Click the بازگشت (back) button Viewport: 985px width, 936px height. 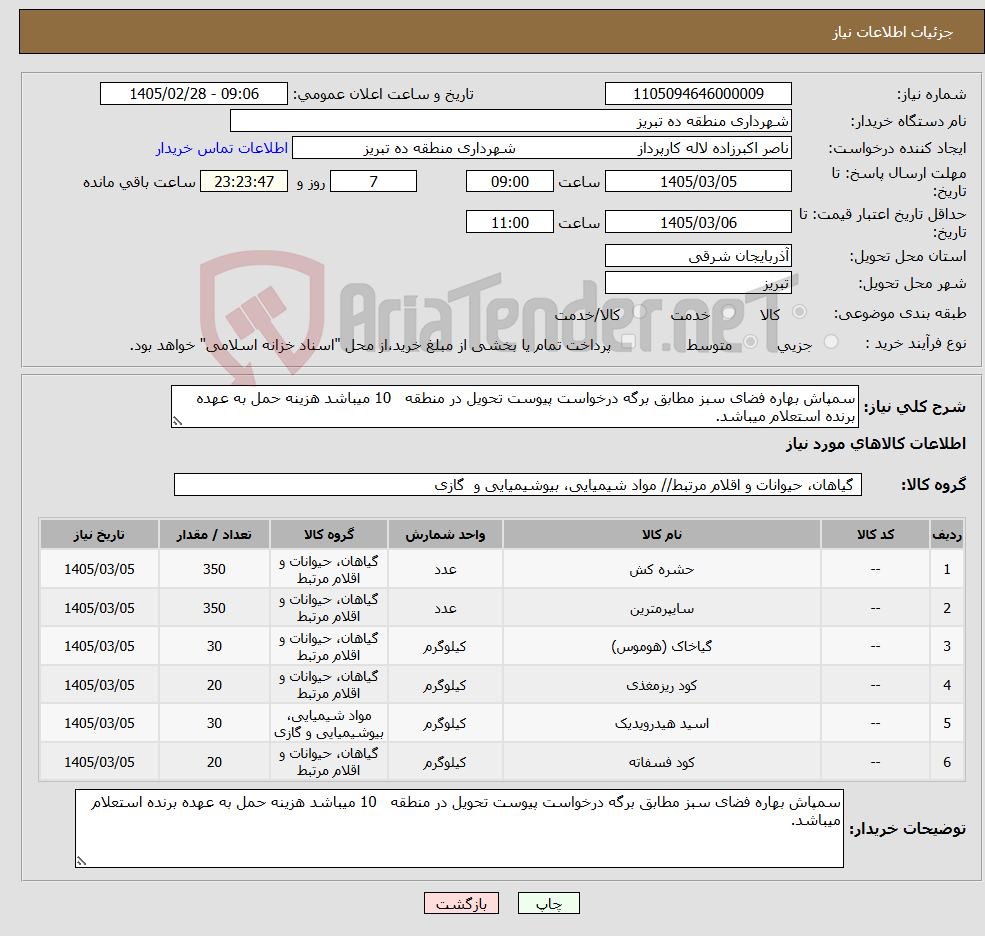[x=461, y=903]
